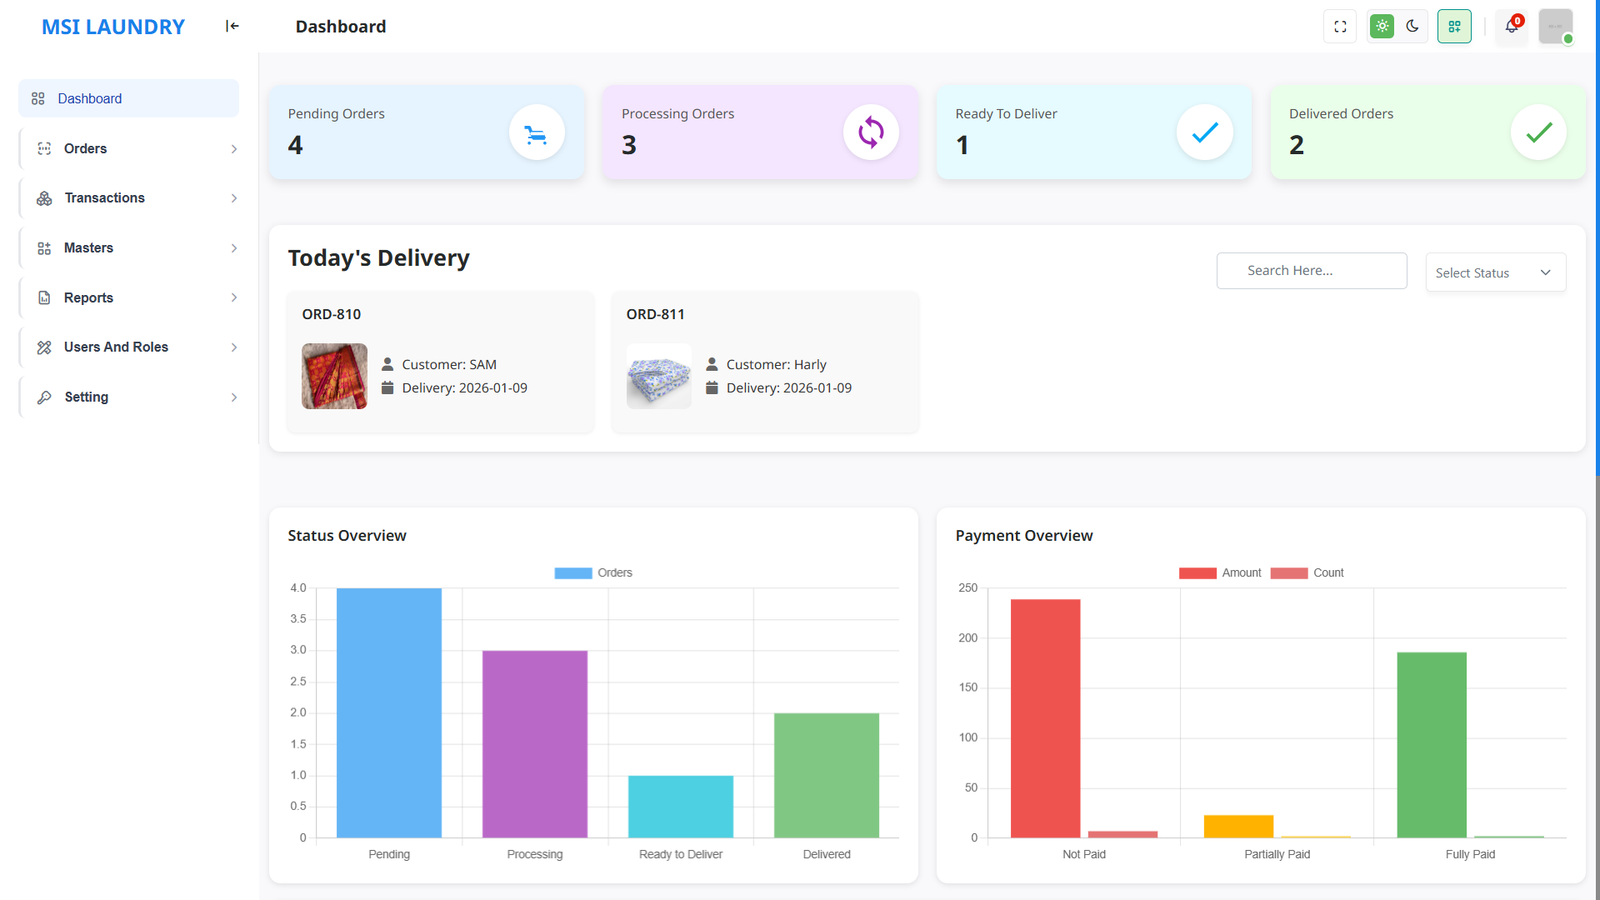The width and height of the screenshot is (1600, 900).
Task: Select the Dashboard sidebar item
Action: (x=91, y=98)
